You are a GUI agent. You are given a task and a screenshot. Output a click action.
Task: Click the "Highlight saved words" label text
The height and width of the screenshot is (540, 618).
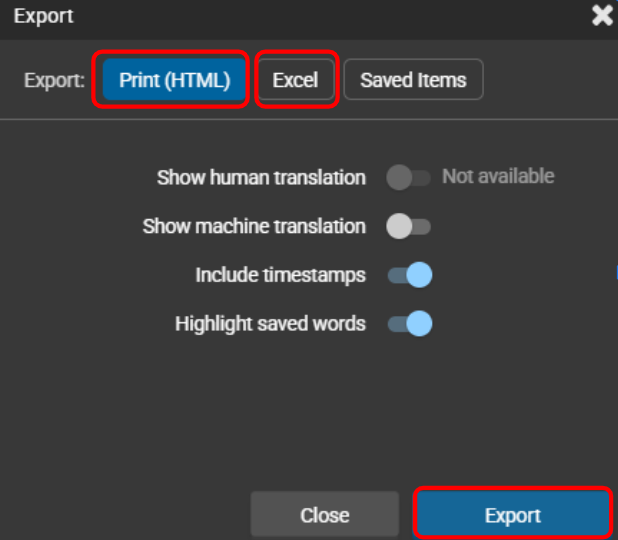click(270, 324)
